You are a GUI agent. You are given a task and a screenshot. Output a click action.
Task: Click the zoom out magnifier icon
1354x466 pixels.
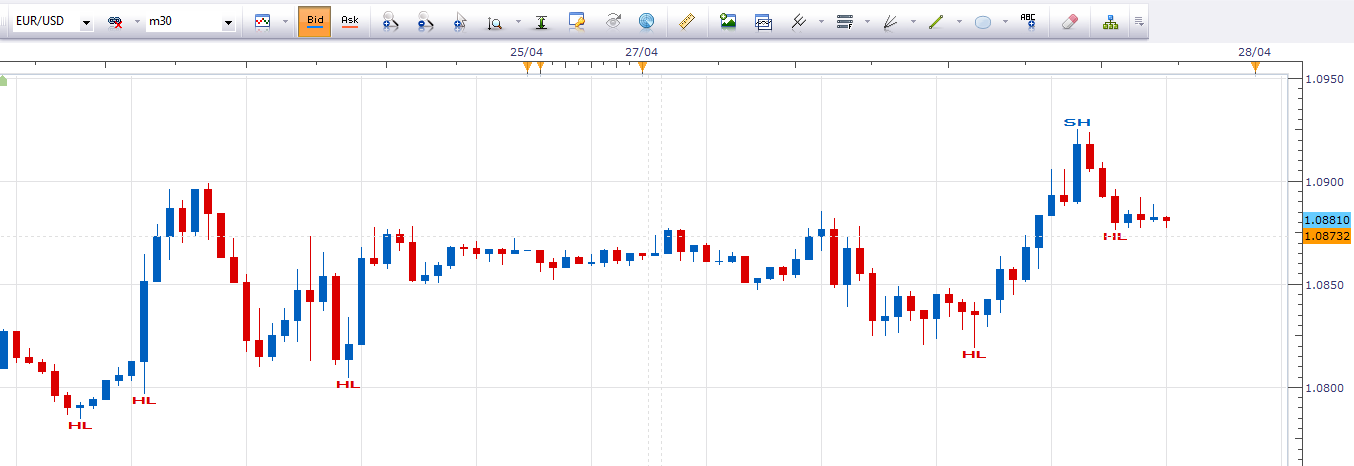(426, 21)
